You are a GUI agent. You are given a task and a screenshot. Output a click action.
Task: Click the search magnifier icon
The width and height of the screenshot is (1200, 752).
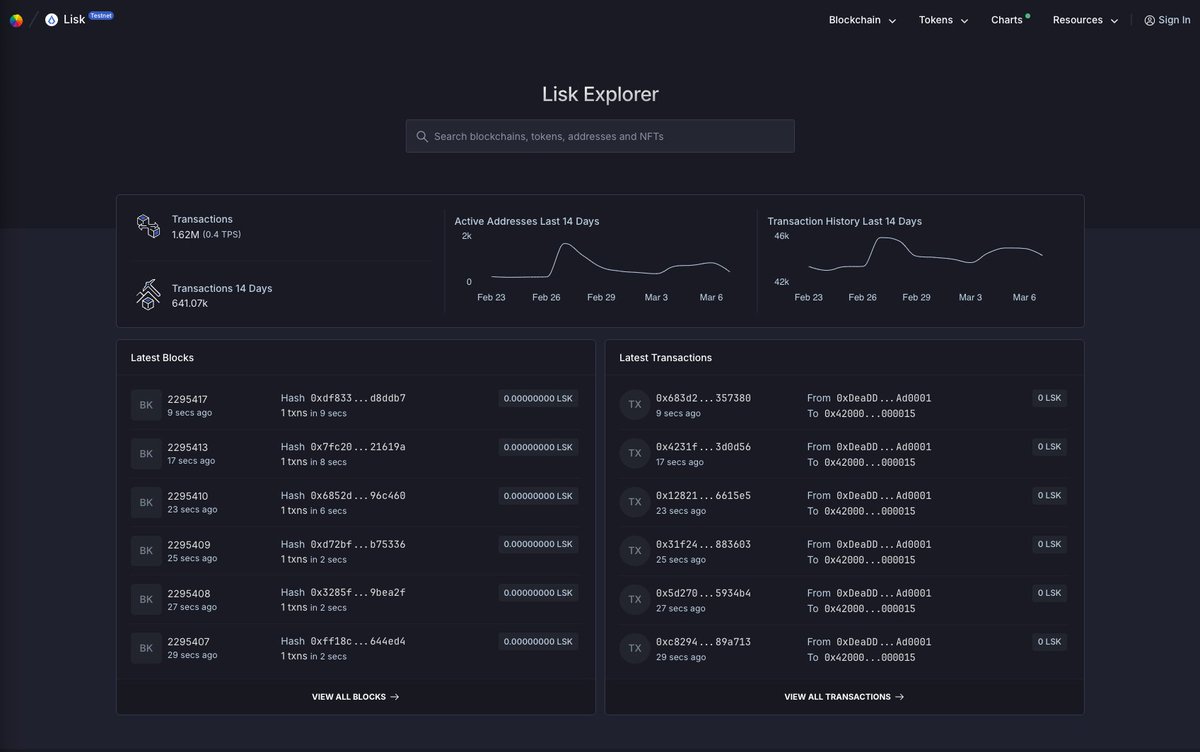click(422, 136)
